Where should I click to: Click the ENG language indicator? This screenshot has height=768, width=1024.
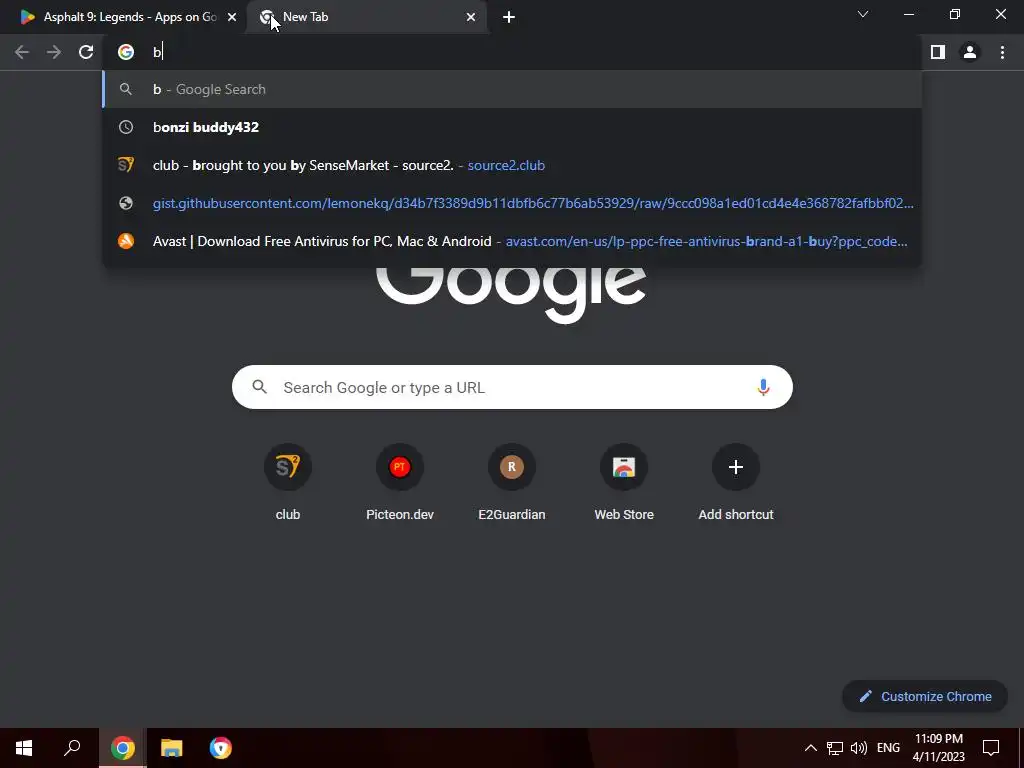(888, 748)
